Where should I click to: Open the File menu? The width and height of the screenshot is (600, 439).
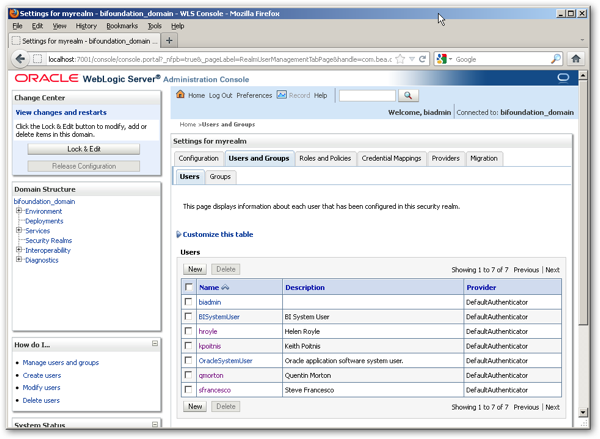coord(18,26)
